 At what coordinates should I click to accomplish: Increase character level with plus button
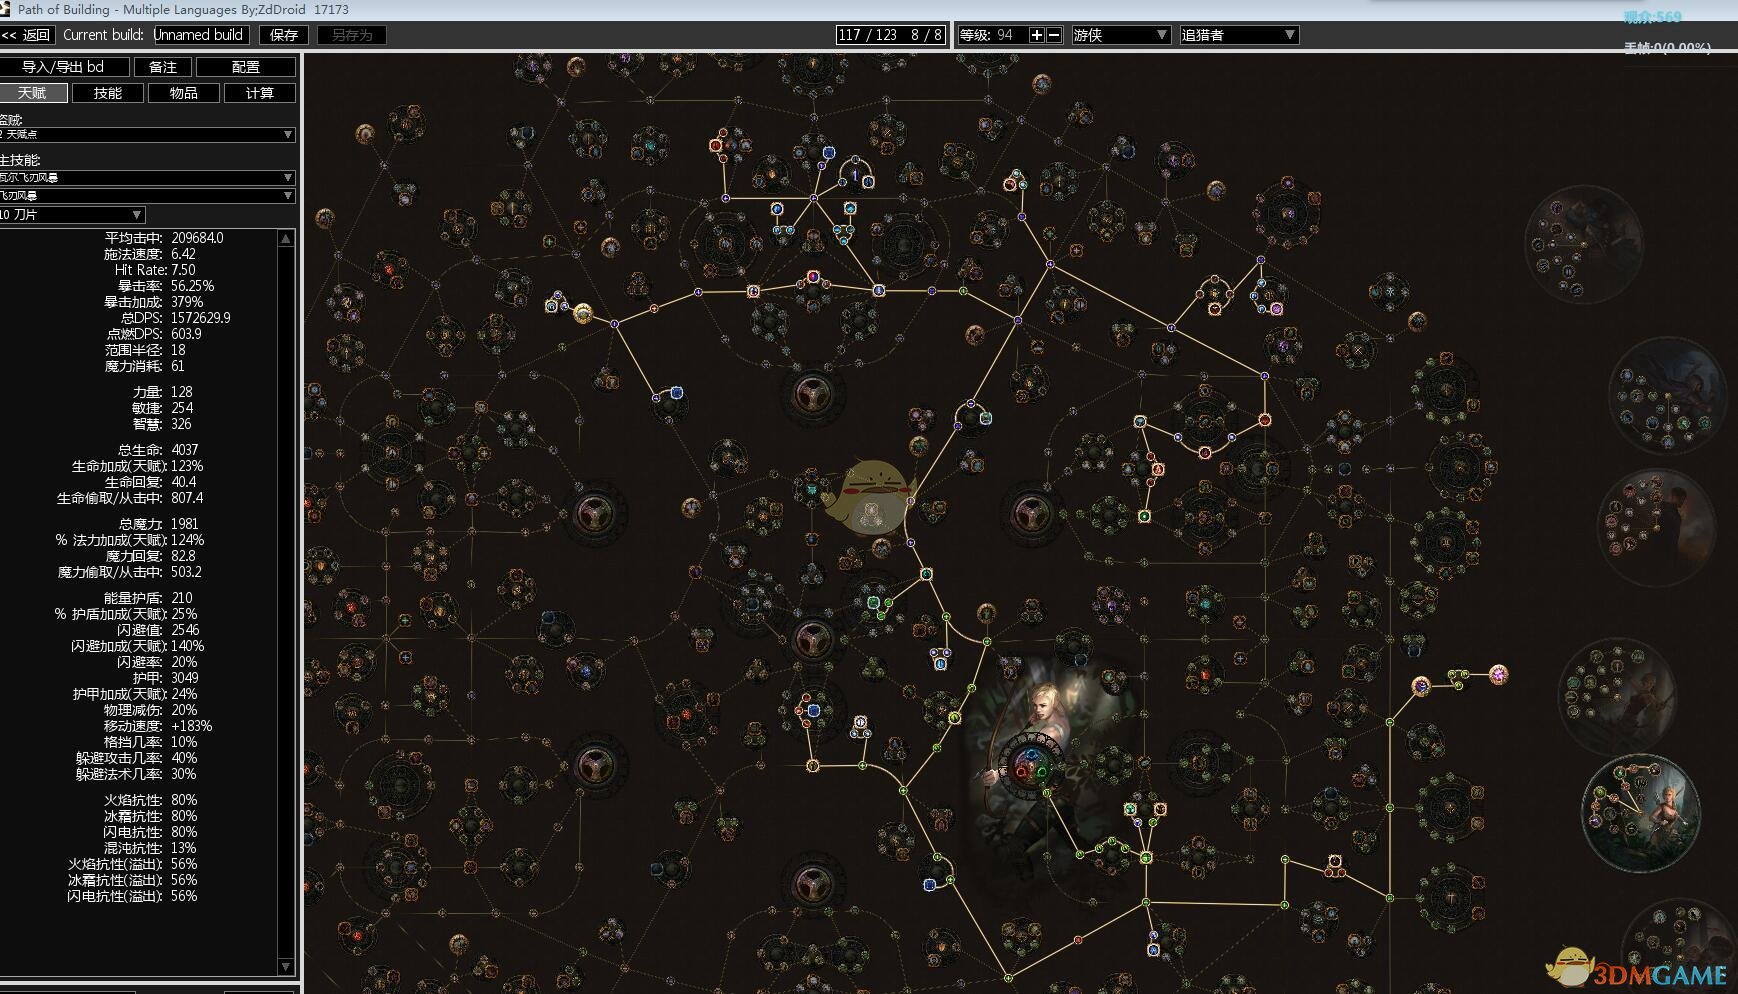[1037, 35]
